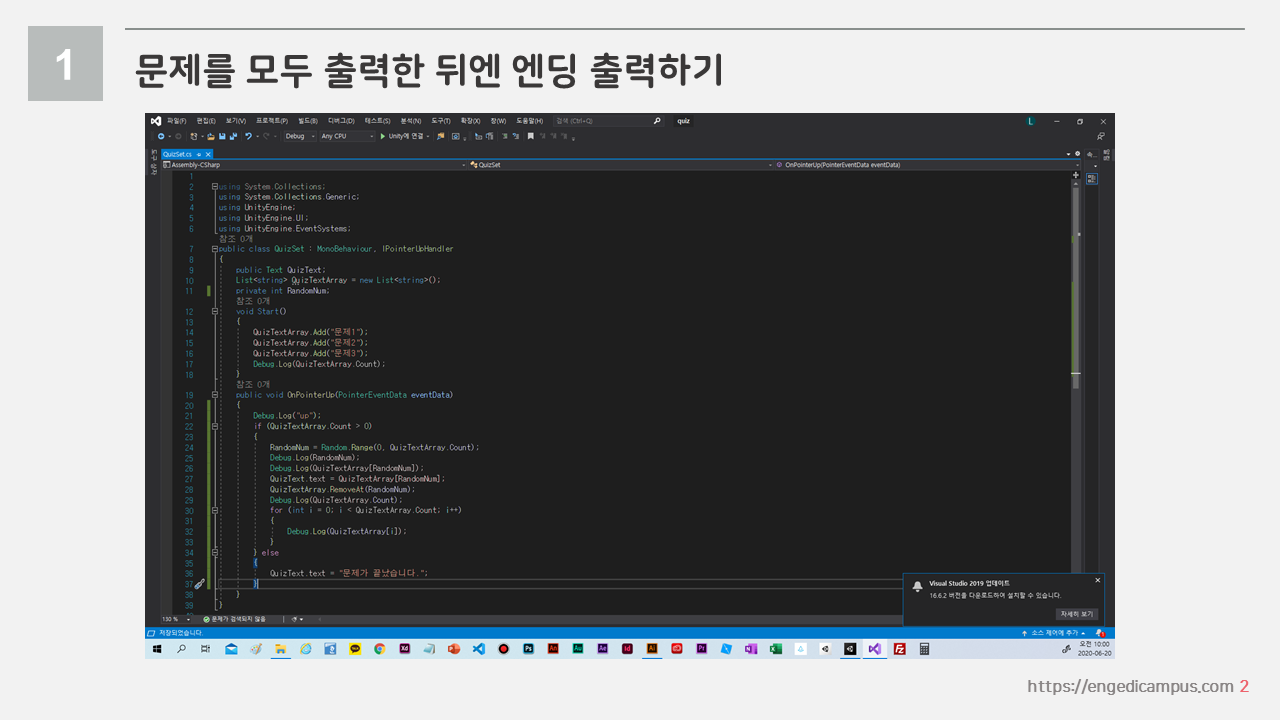Open the 파일(F) menu
Viewport: 1280px width, 720px height.
[x=177, y=121]
